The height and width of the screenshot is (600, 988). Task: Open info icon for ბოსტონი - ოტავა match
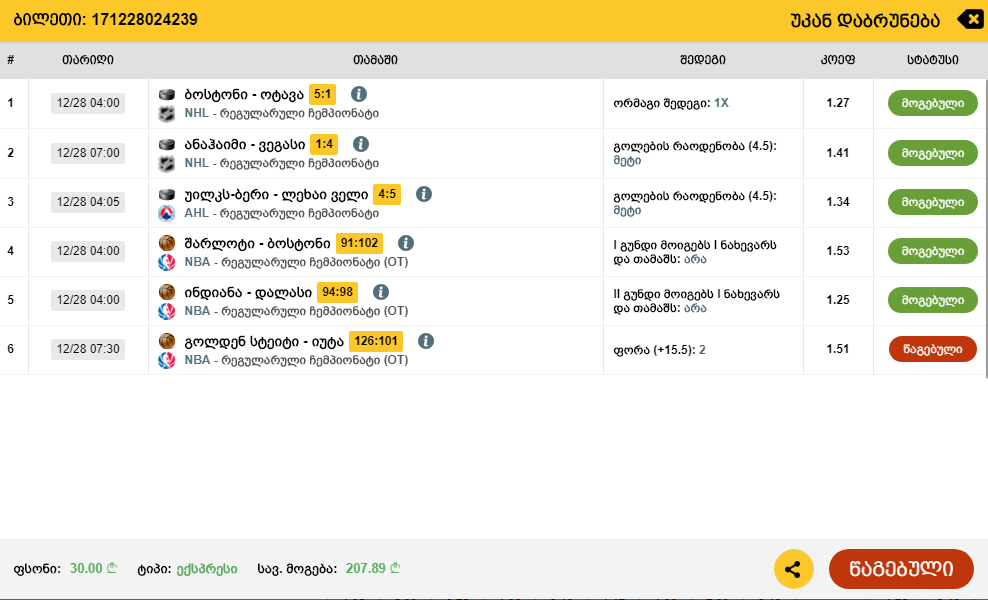(x=359, y=95)
